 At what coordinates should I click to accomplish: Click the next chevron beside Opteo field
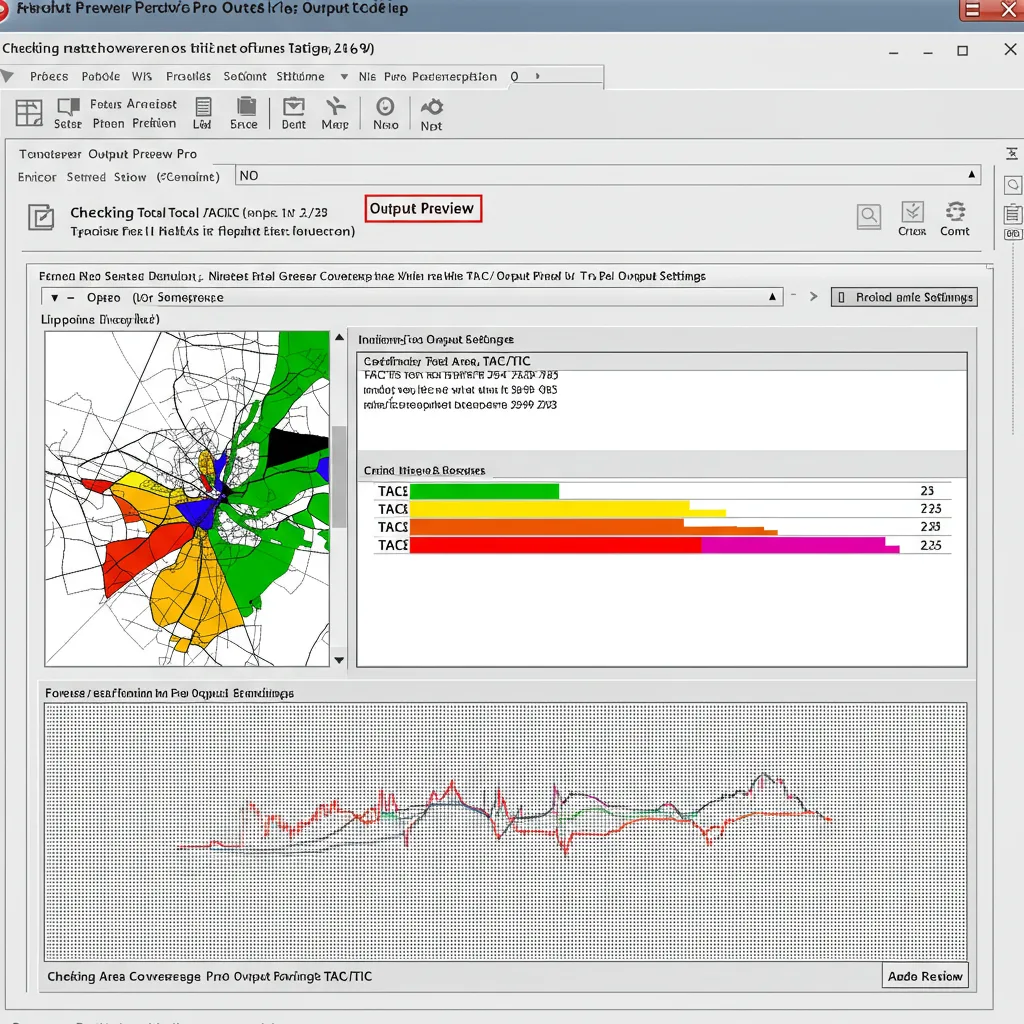click(x=814, y=296)
